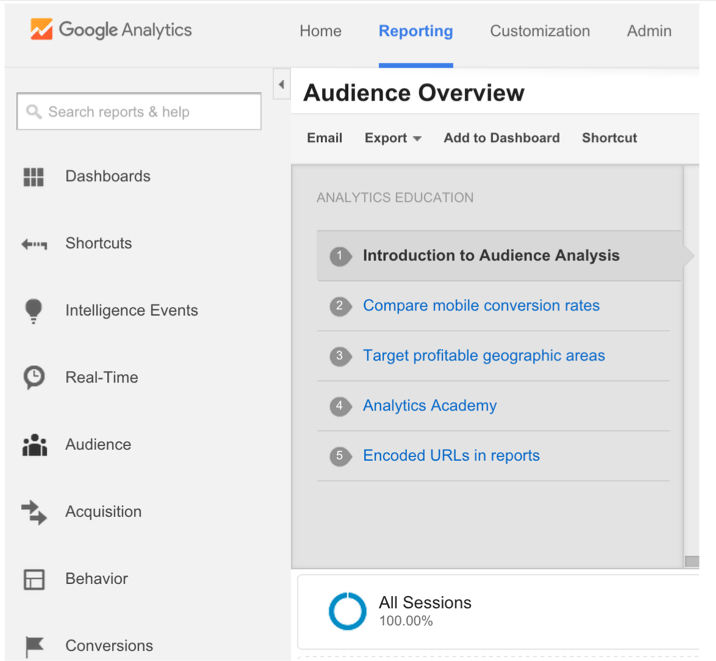
Task: Expand Behavior section in the sidebar
Action: pyautogui.click(x=96, y=579)
